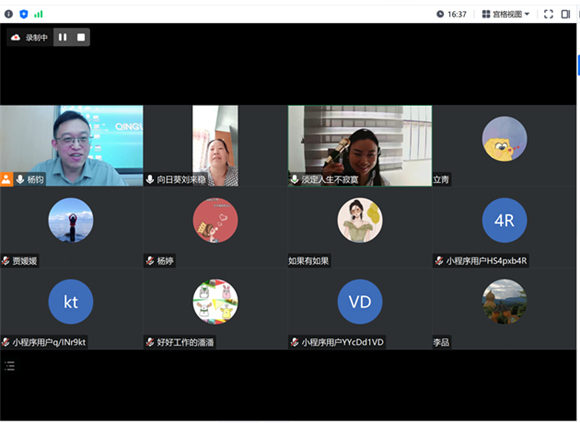580x423 pixels.
Task: Click the 如果有如果 name label
Action: 308,261
